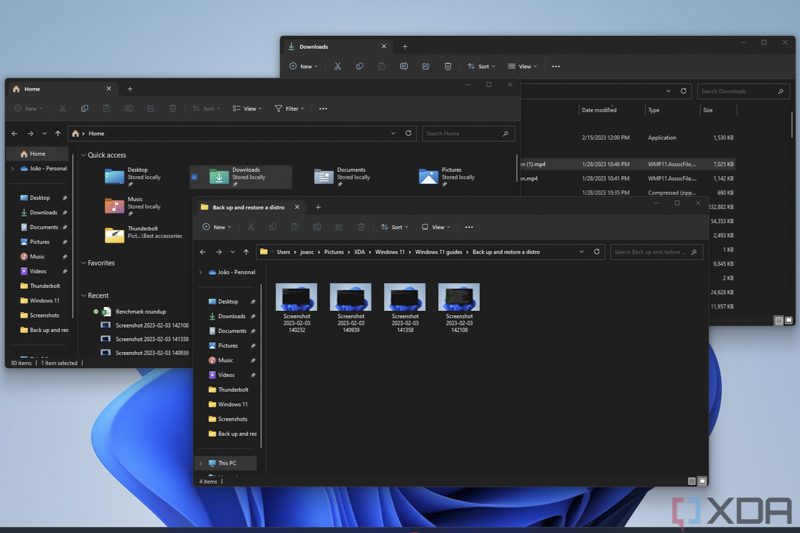The image size is (800, 533).
Task: Open View dropdown in Home window
Action: [247, 109]
